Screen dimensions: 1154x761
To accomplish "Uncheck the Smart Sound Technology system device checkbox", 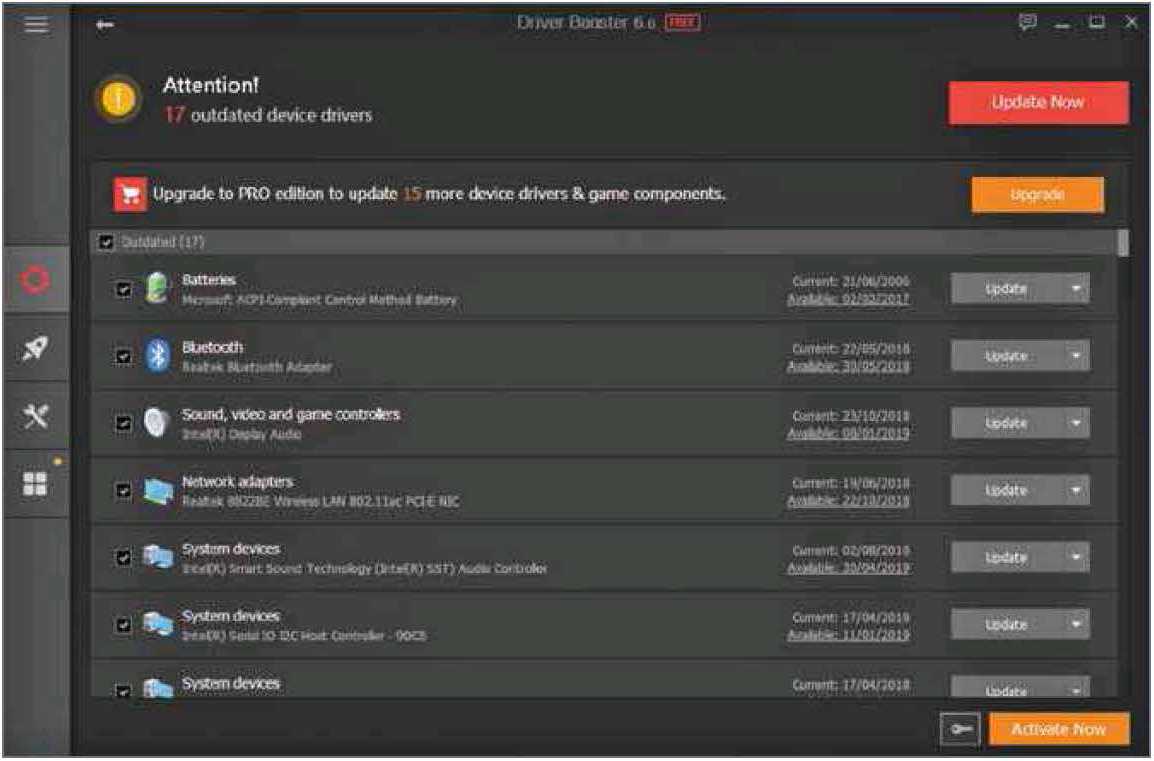I will [x=124, y=558].
